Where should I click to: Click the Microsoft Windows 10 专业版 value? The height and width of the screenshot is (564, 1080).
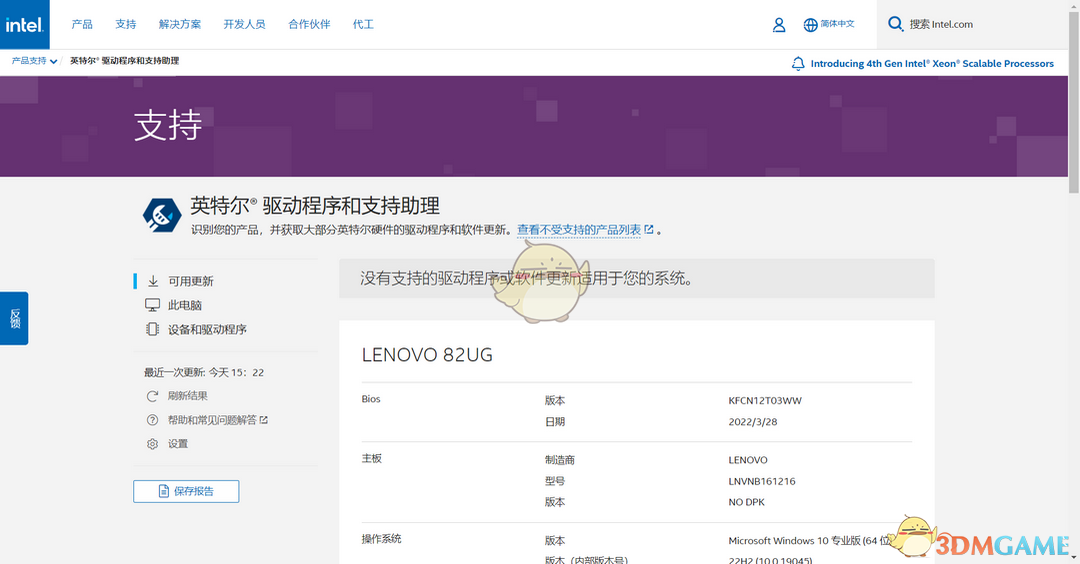pos(811,541)
